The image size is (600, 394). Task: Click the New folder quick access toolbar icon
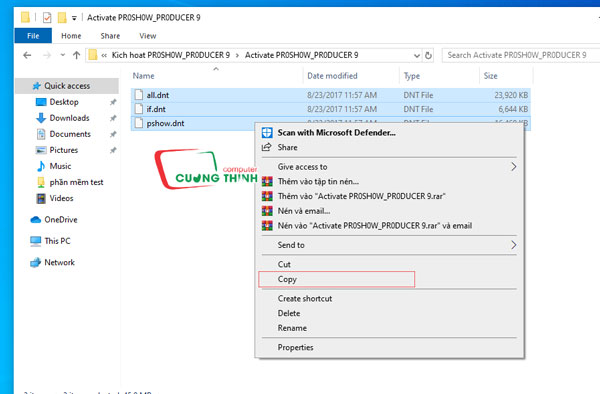62,18
